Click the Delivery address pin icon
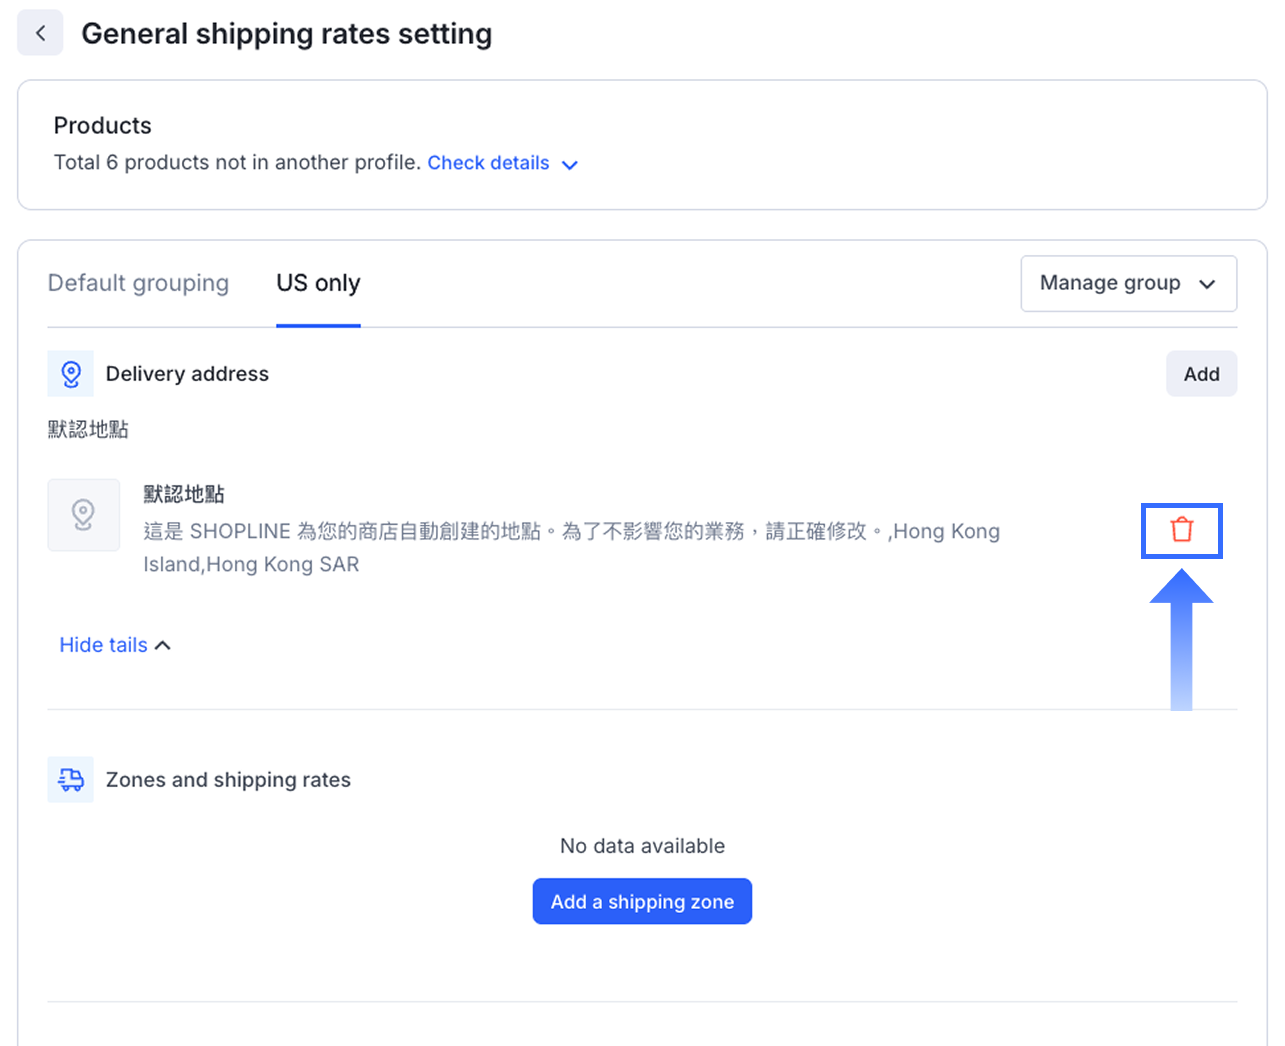The height and width of the screenshot is (1046, 1285). [x=71, y=374]
